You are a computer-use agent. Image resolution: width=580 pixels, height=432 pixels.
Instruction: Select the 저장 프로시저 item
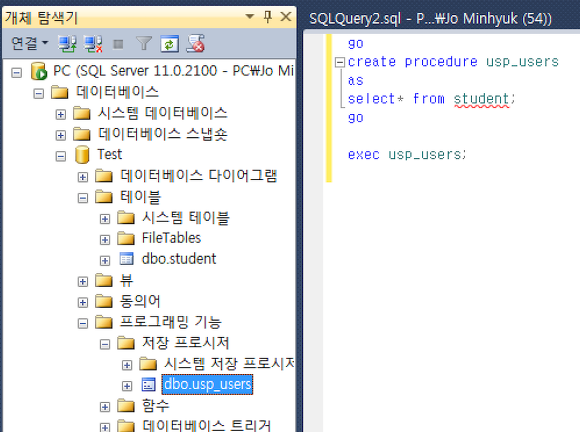coord(186,343)
